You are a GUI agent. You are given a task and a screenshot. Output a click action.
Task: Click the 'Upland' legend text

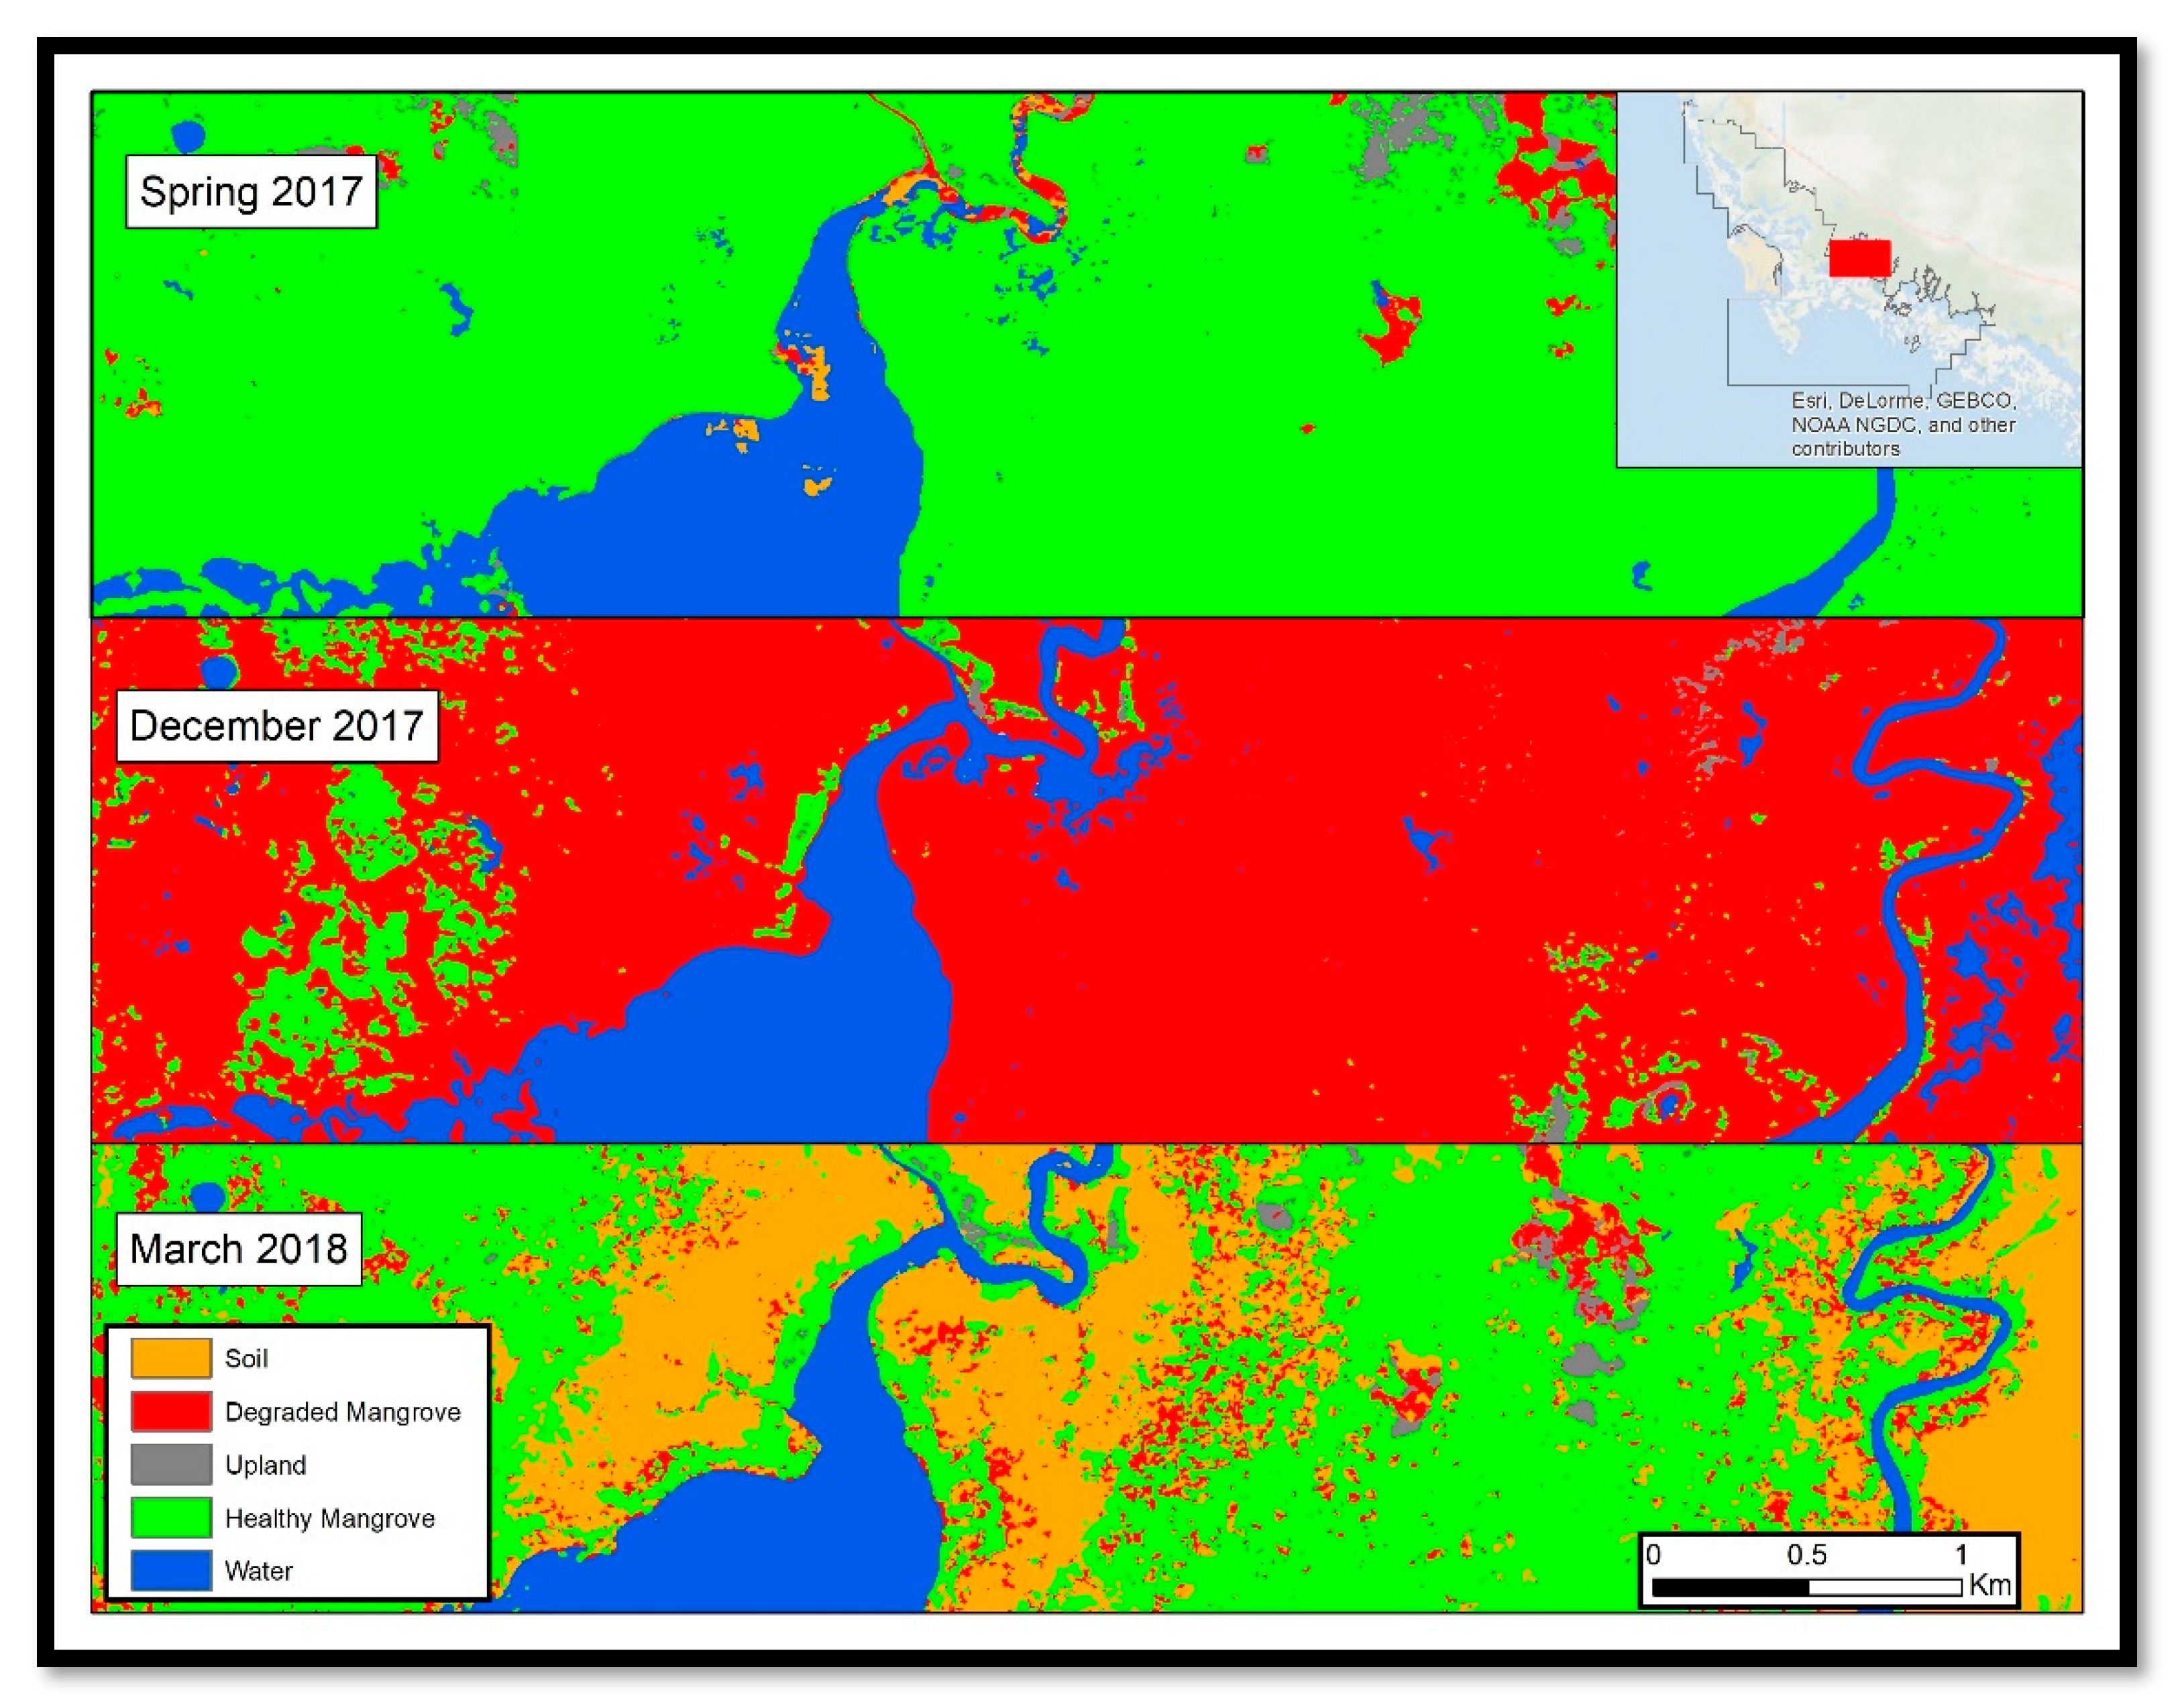tap(265, 1465)
